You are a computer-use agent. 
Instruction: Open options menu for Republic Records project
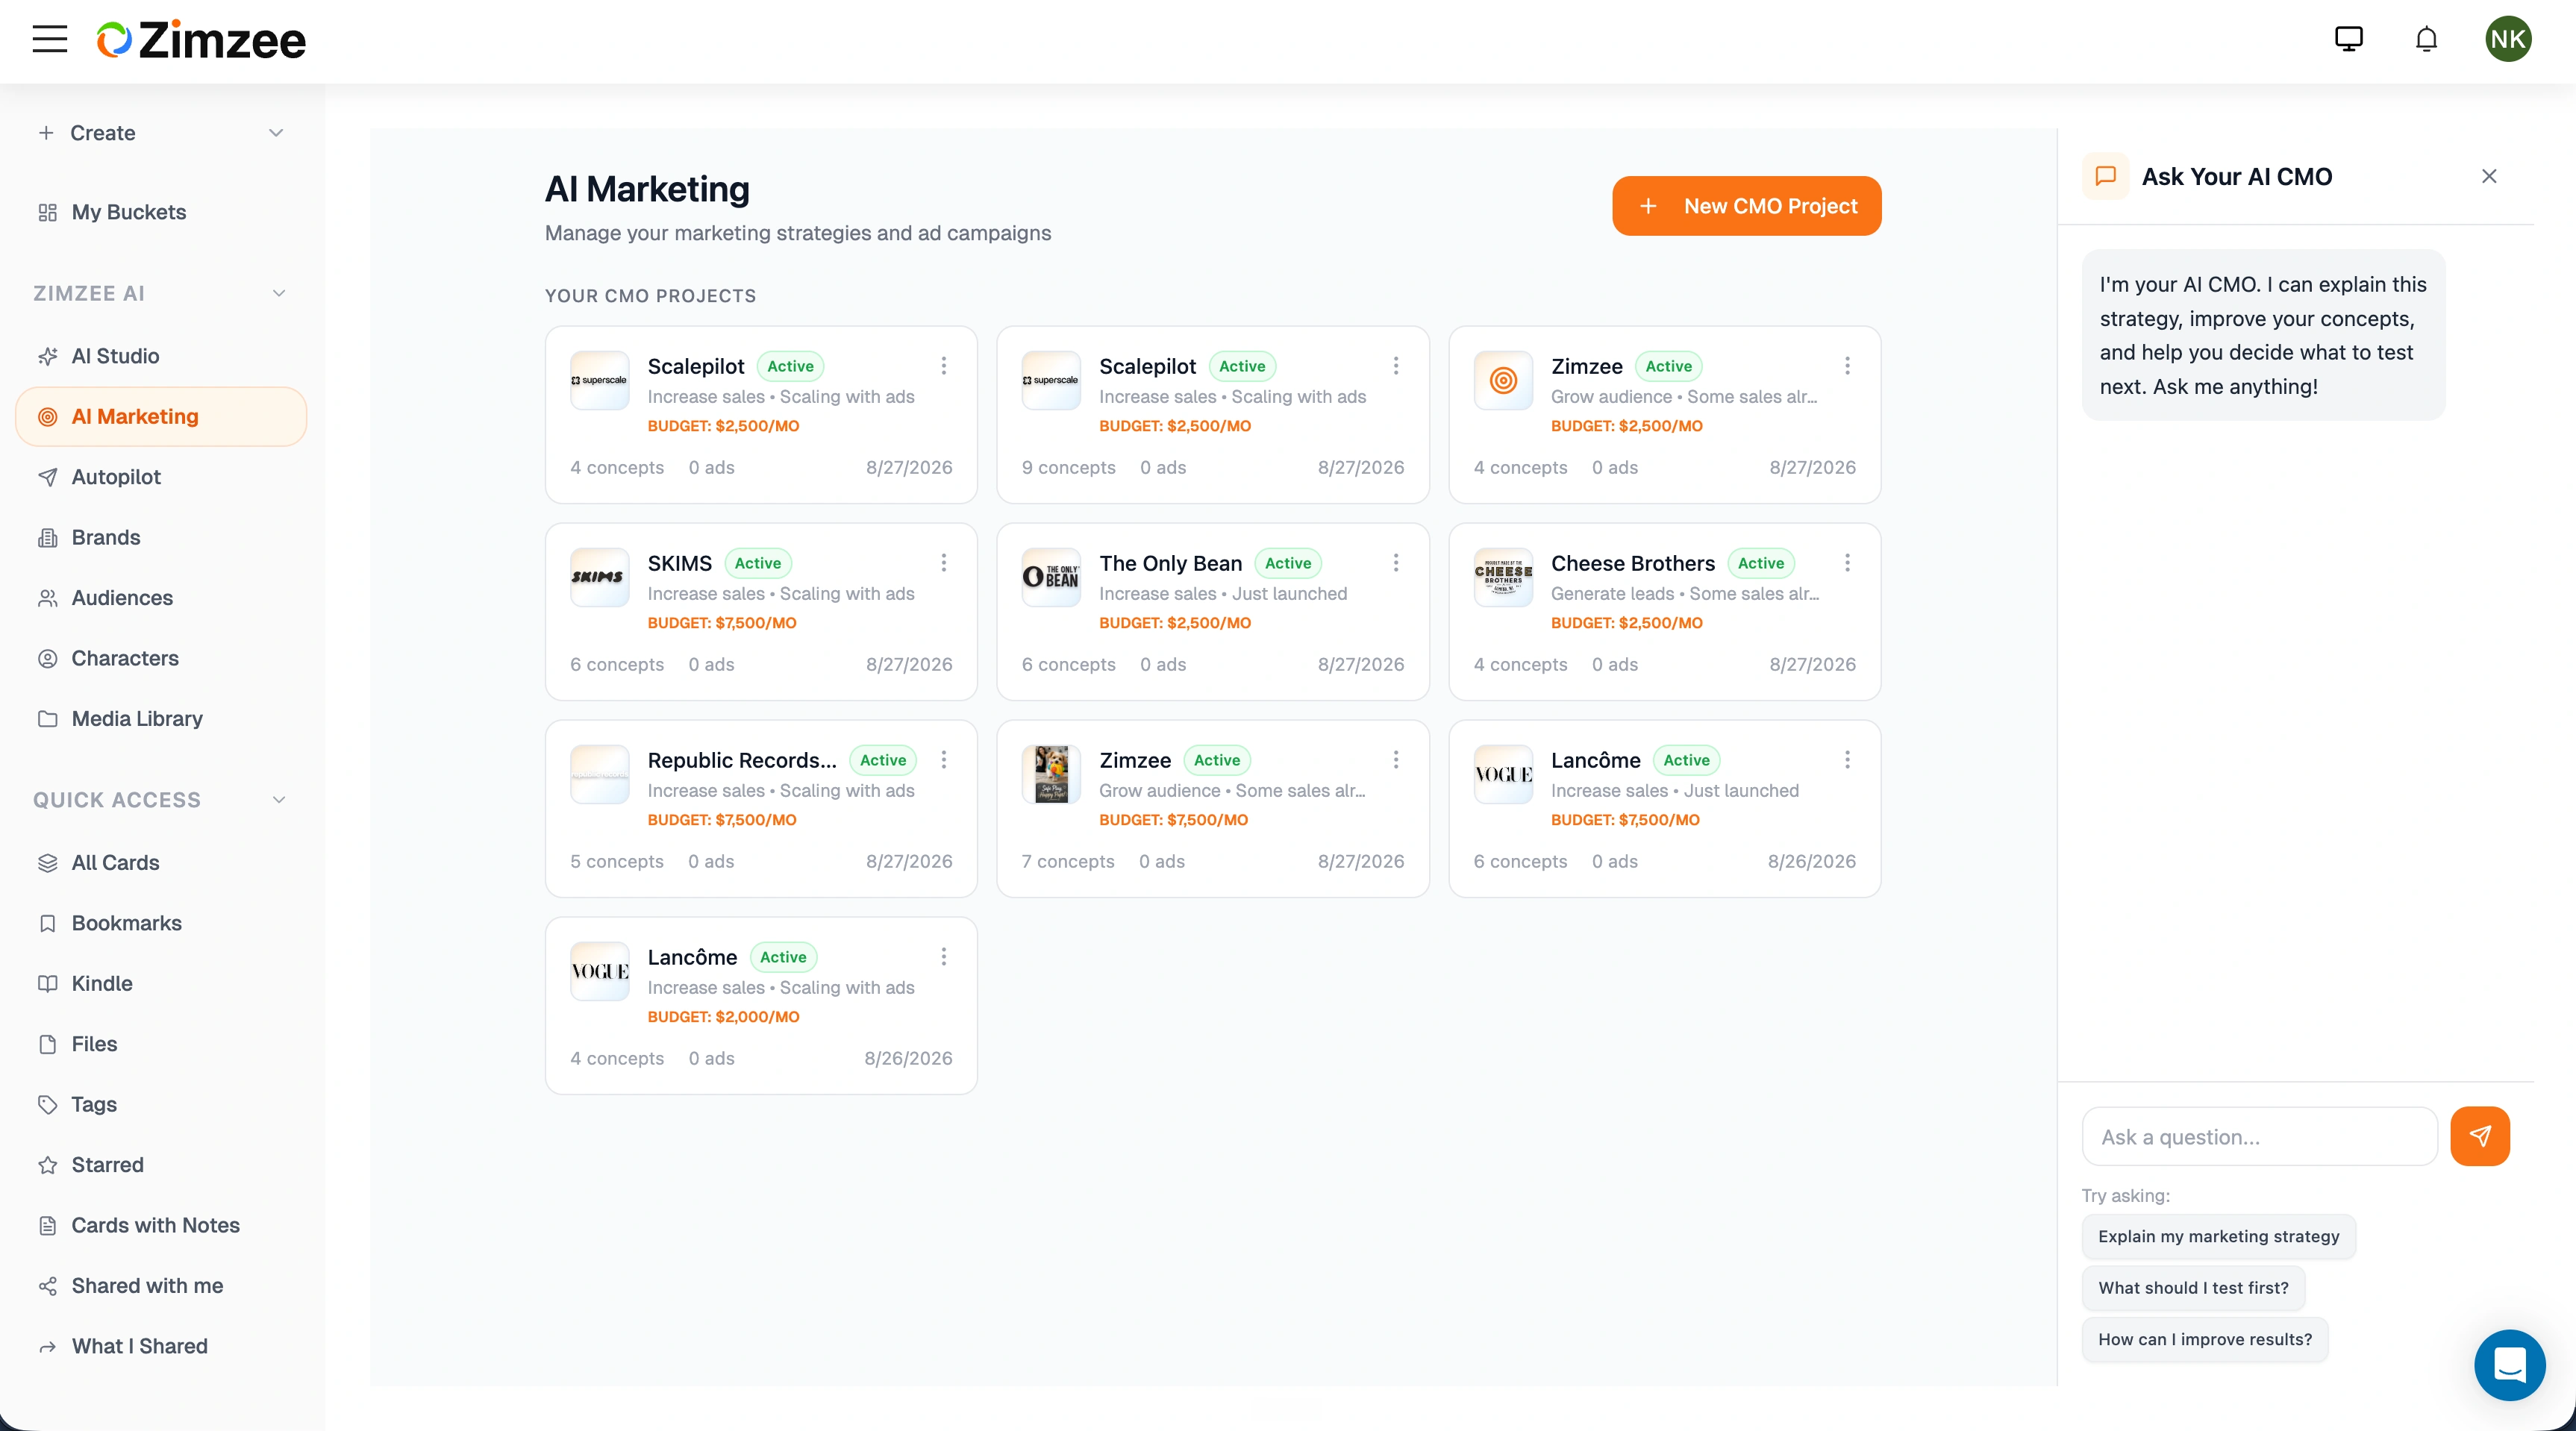coord(943,760)
